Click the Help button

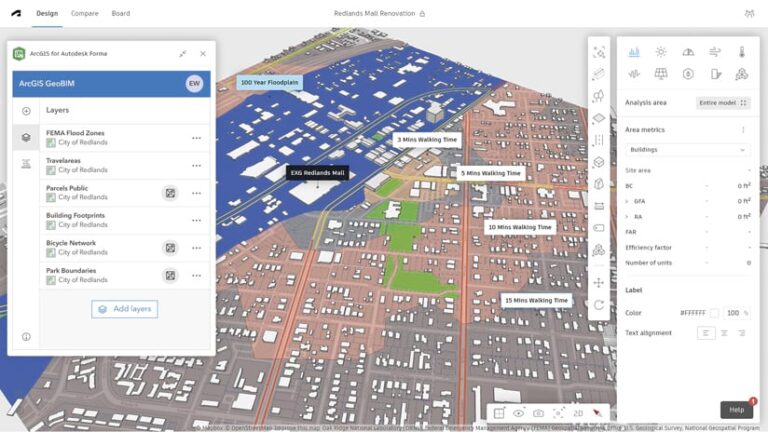tap(737, 409)
